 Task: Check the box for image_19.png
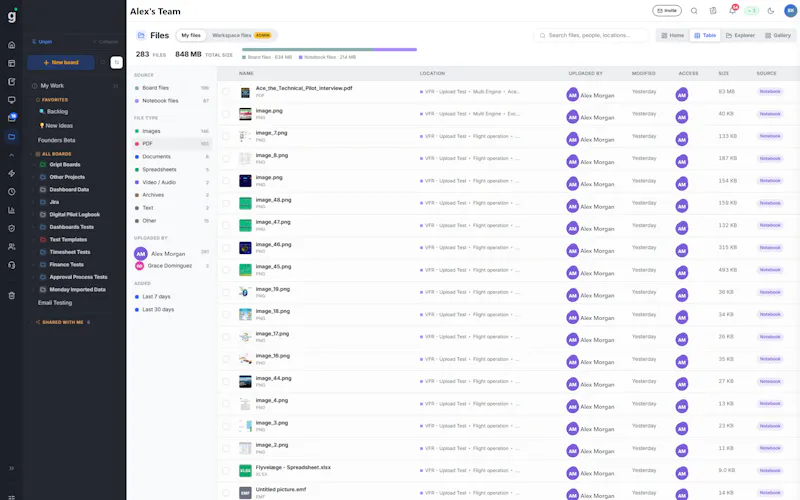(226, 292)
